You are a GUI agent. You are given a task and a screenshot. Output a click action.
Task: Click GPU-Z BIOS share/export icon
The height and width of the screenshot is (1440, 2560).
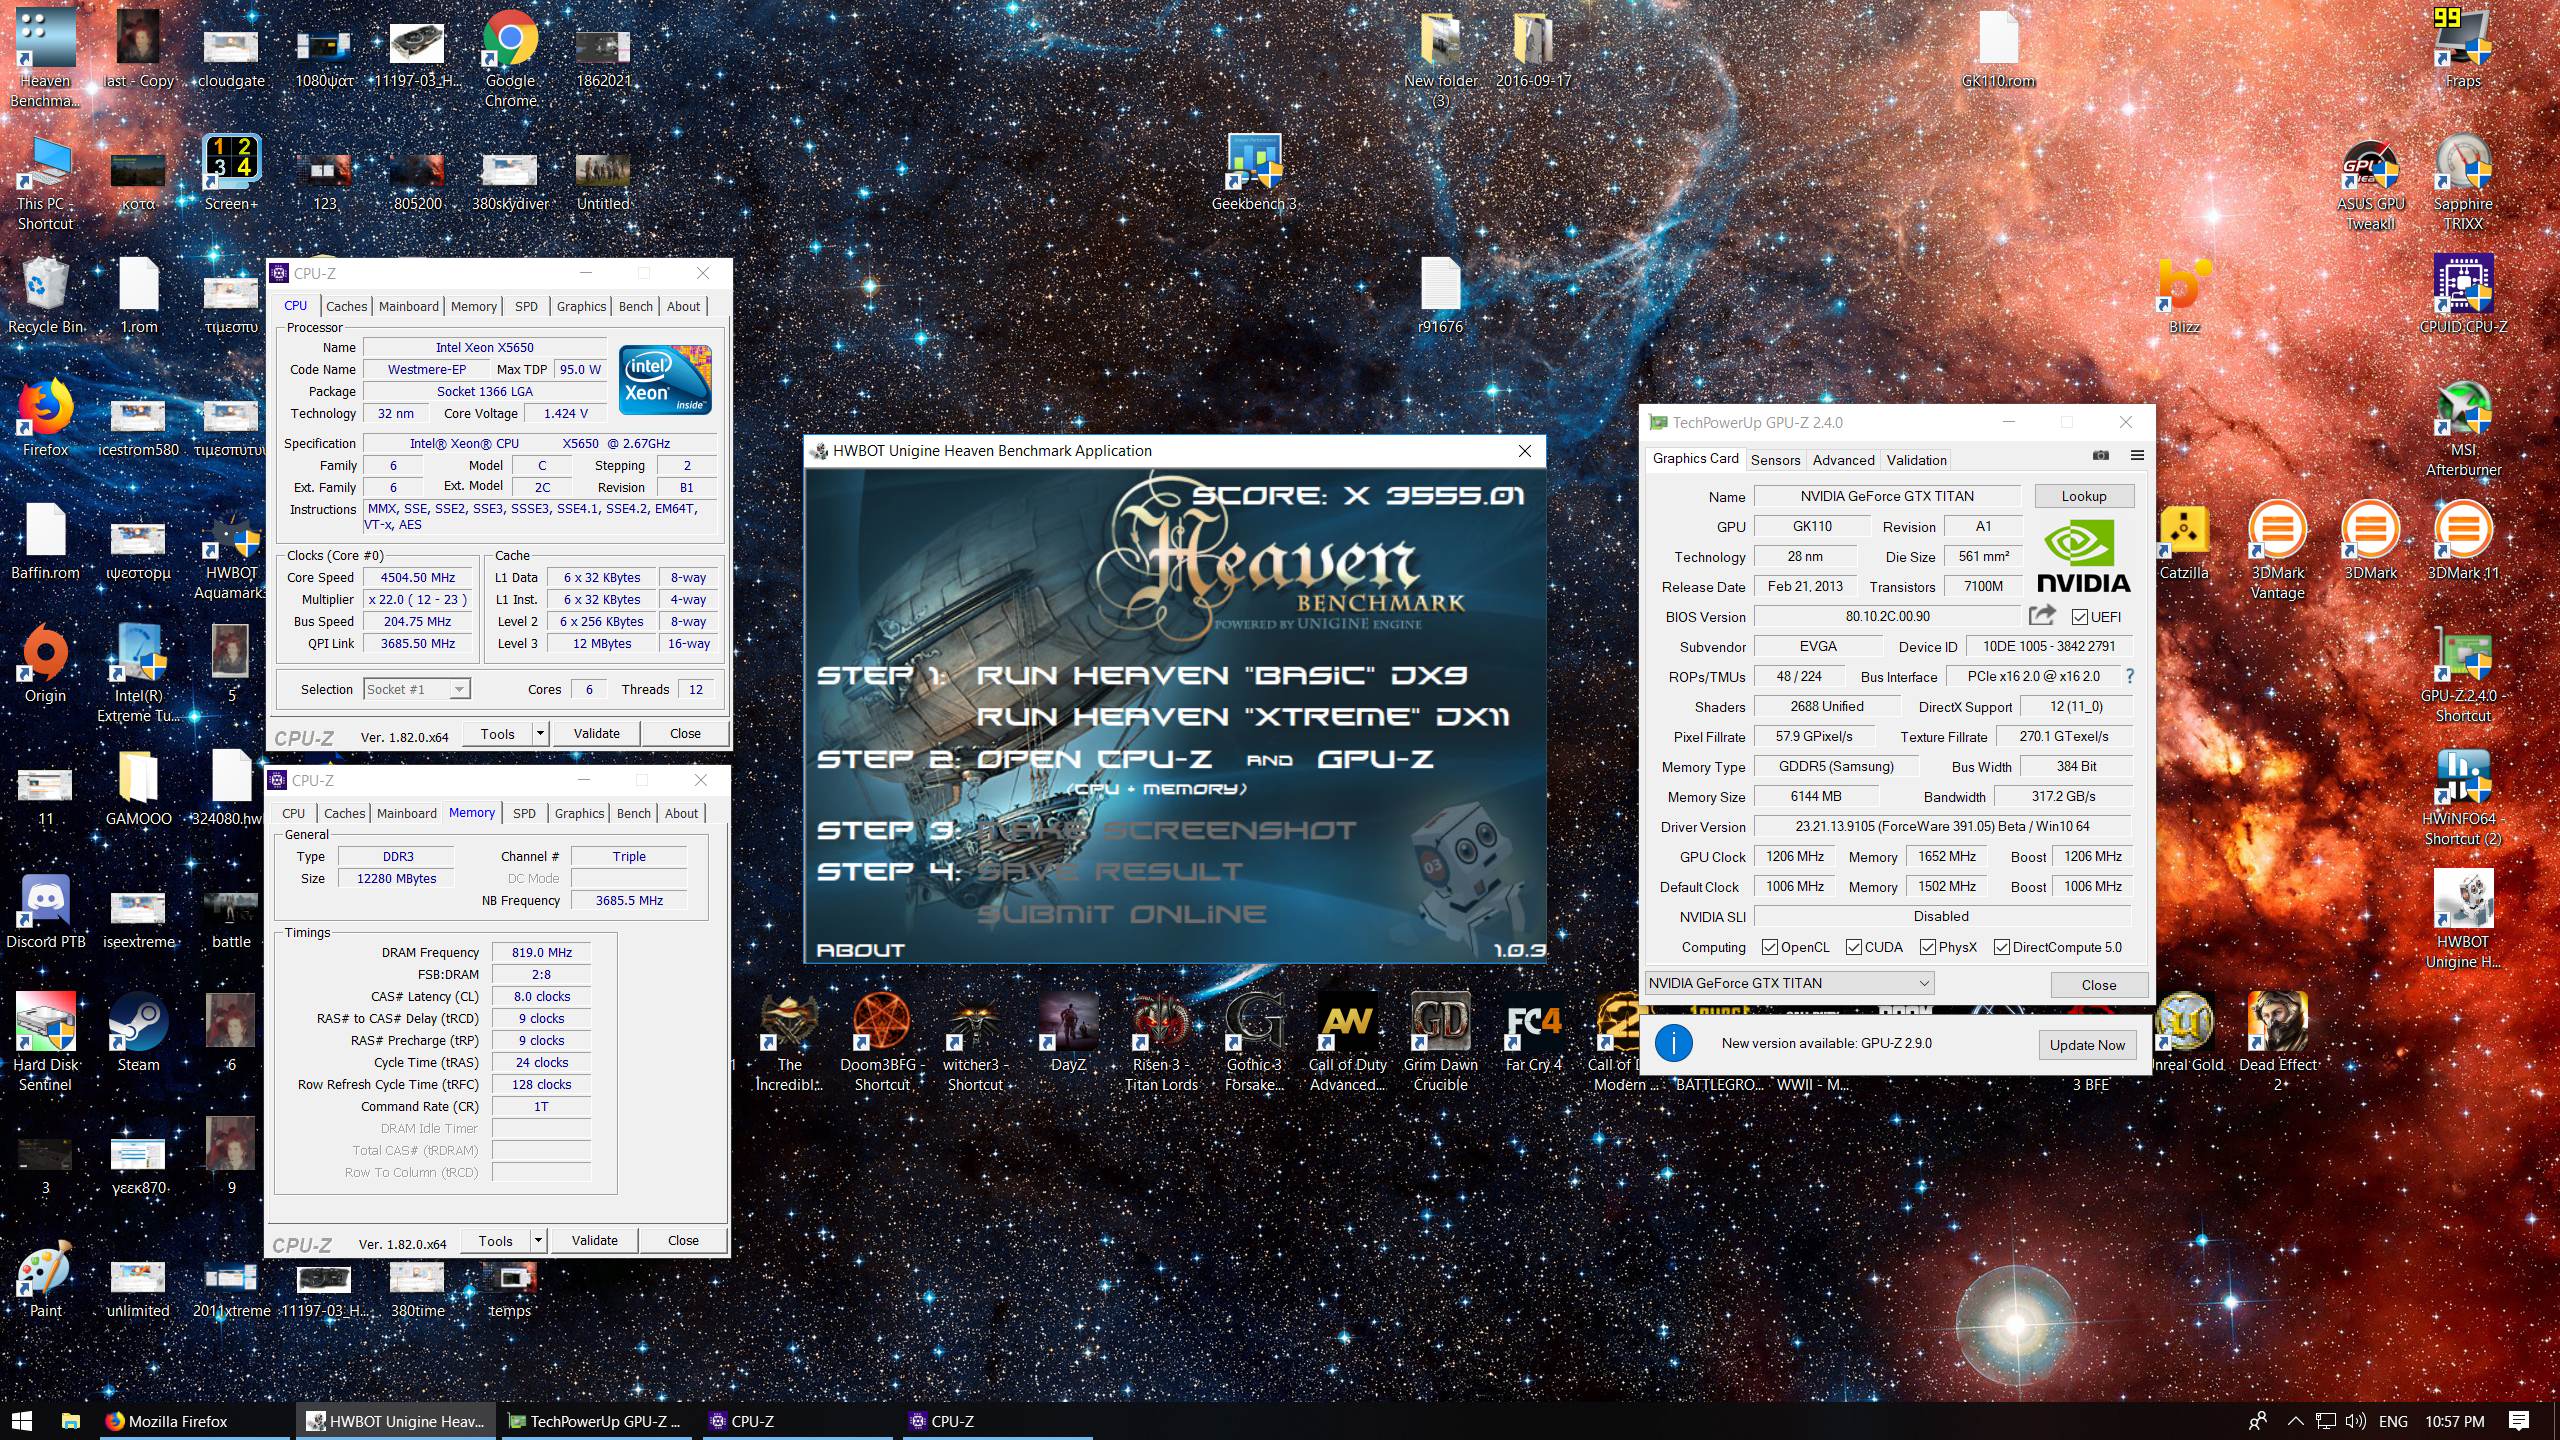pos(2042,615)
